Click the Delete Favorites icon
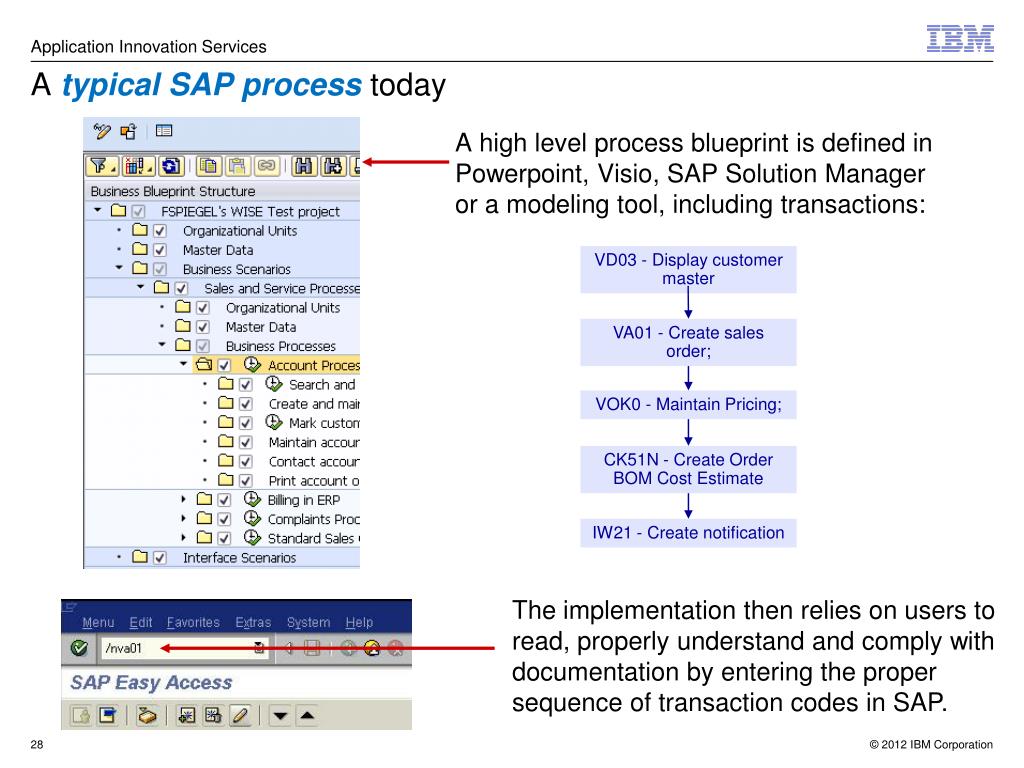1024x768 pixels. click(x=213, y=716)
